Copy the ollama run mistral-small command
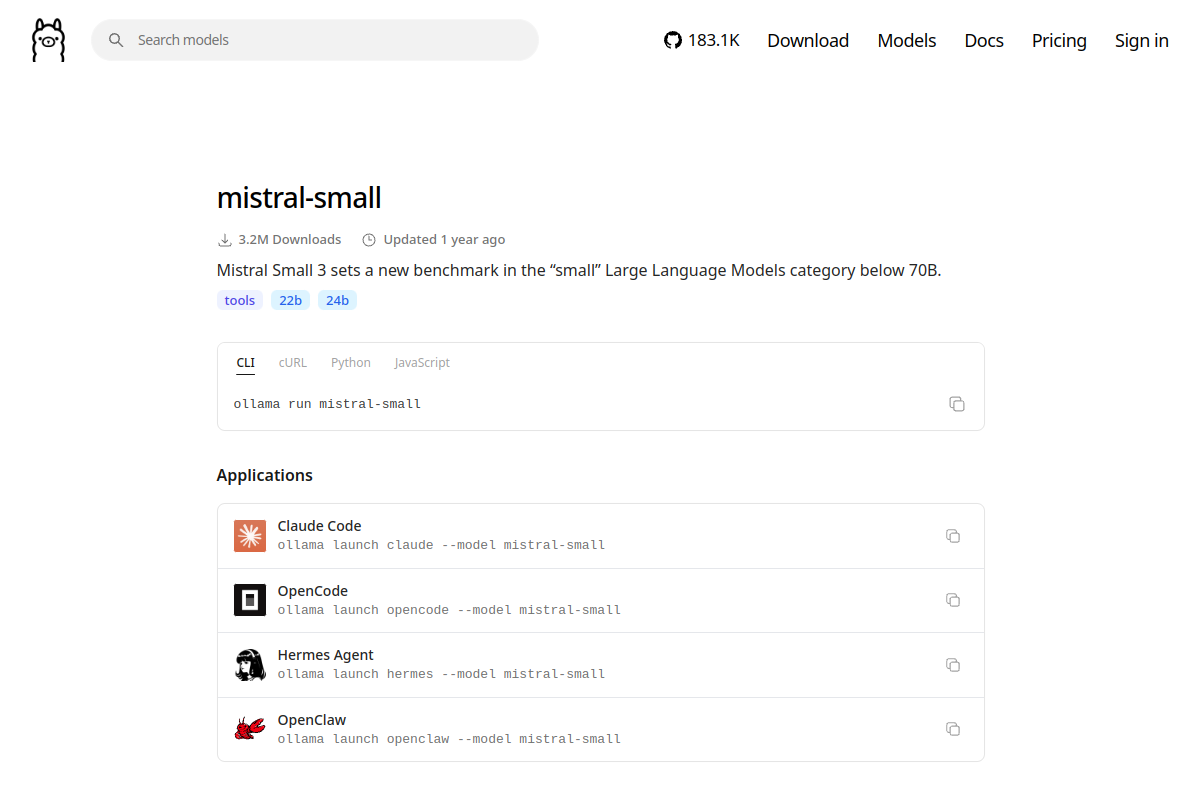 click(957, 404)
